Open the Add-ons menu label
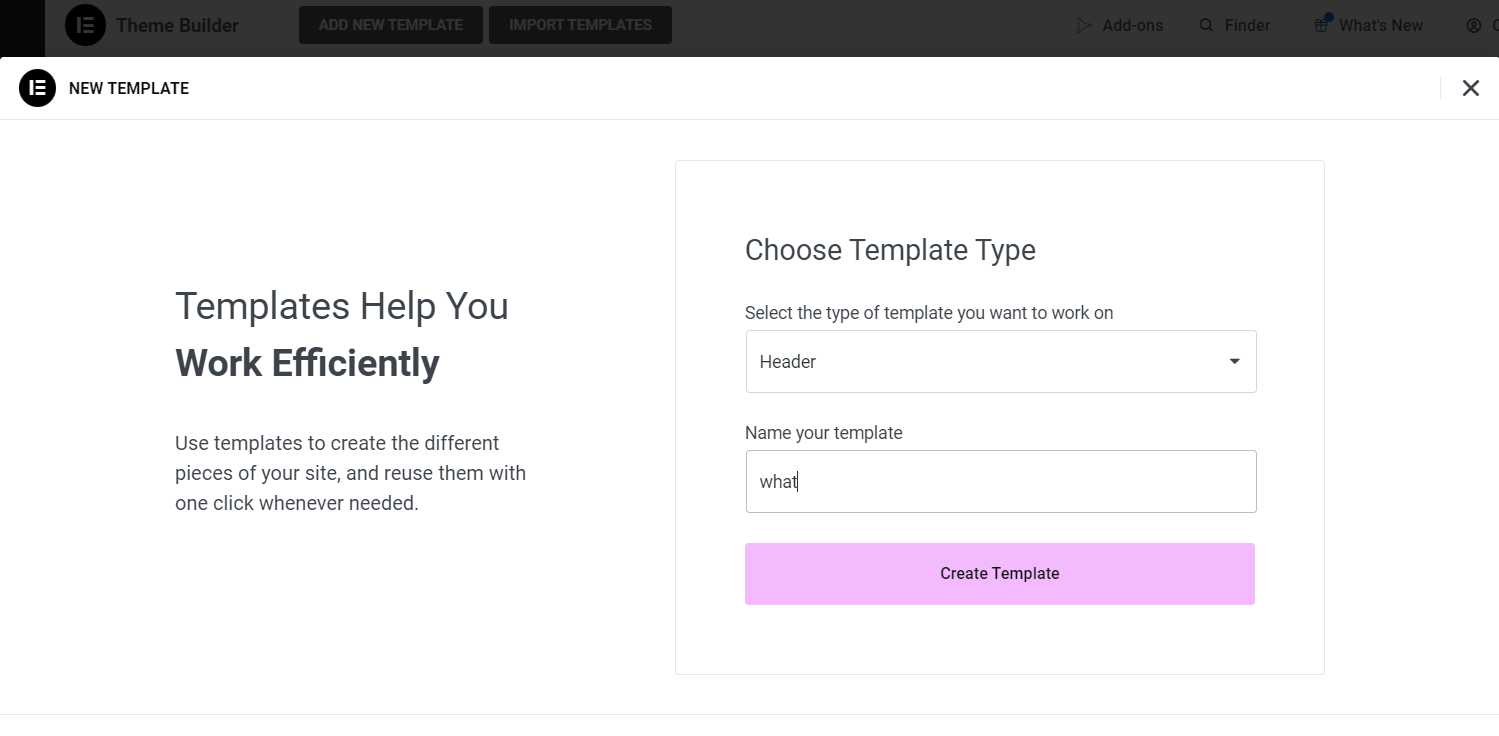 pos(1132,25)
